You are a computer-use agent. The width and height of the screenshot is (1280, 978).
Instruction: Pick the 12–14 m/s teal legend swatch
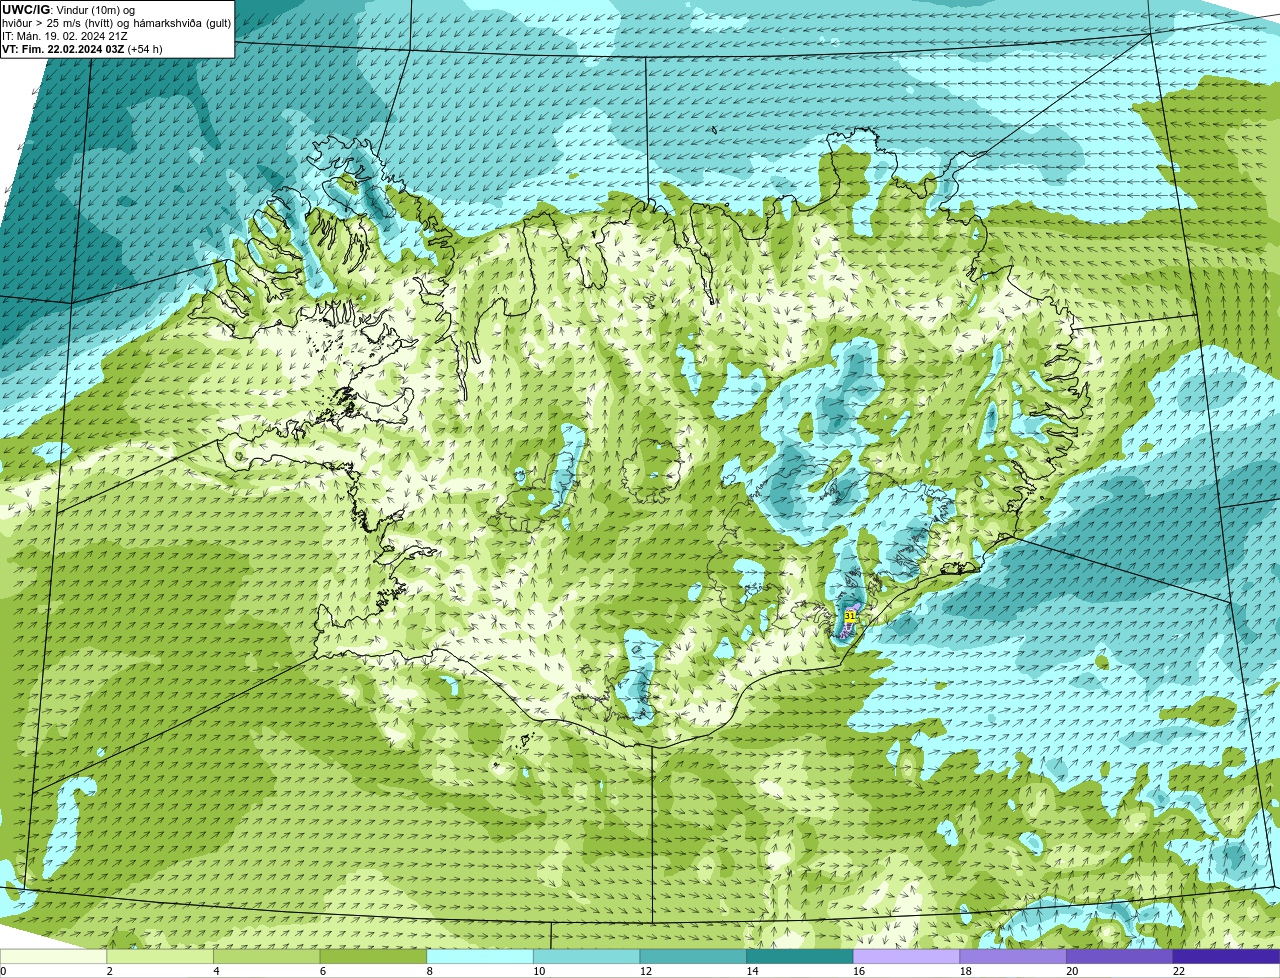pos(693,956)
